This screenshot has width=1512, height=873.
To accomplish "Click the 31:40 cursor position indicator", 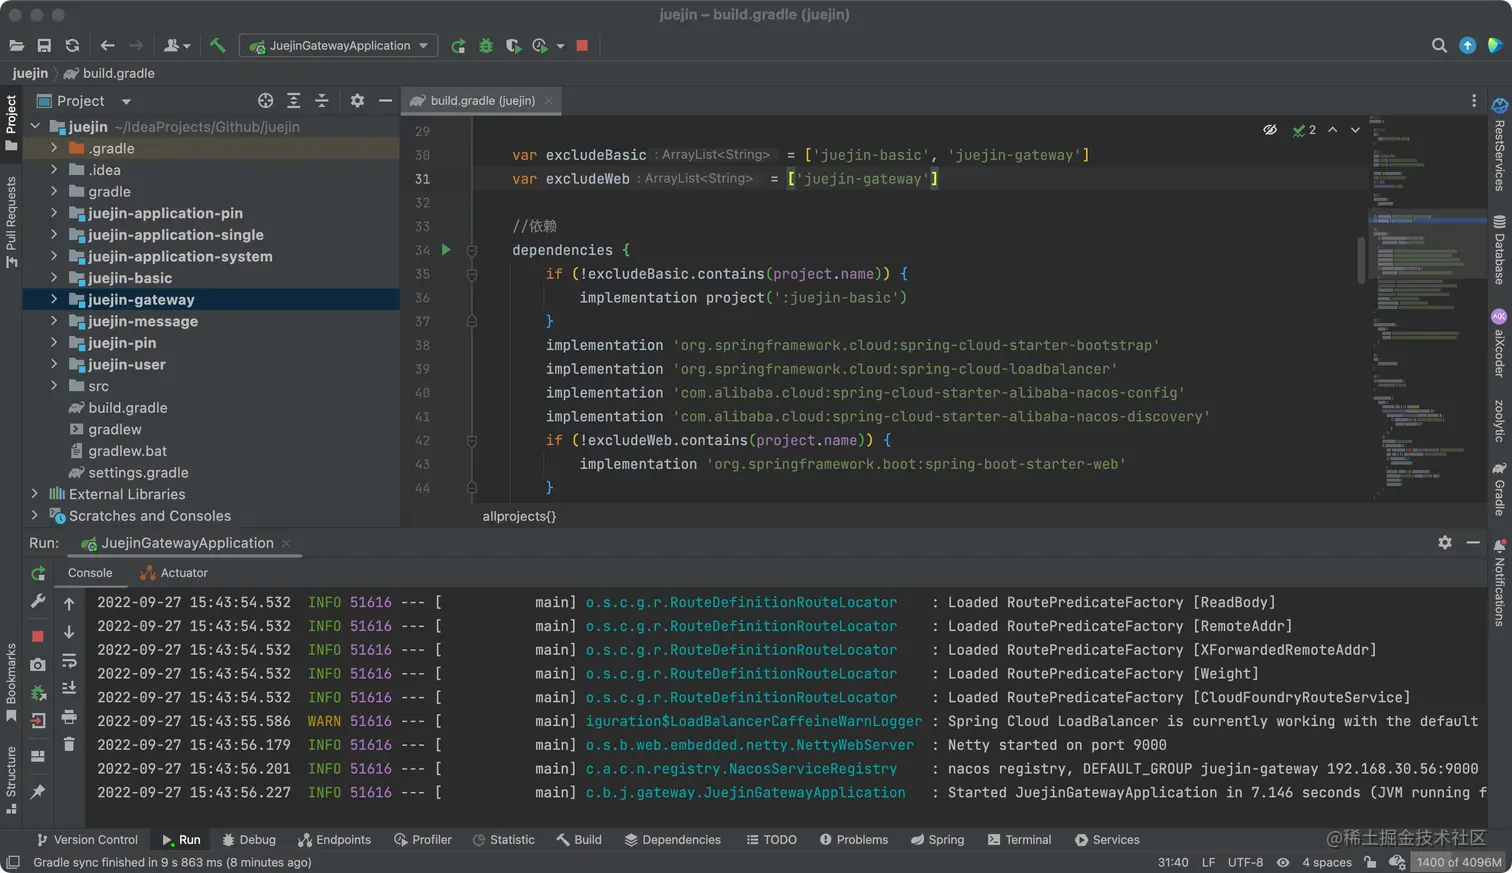I will [x=1173, y=862].
